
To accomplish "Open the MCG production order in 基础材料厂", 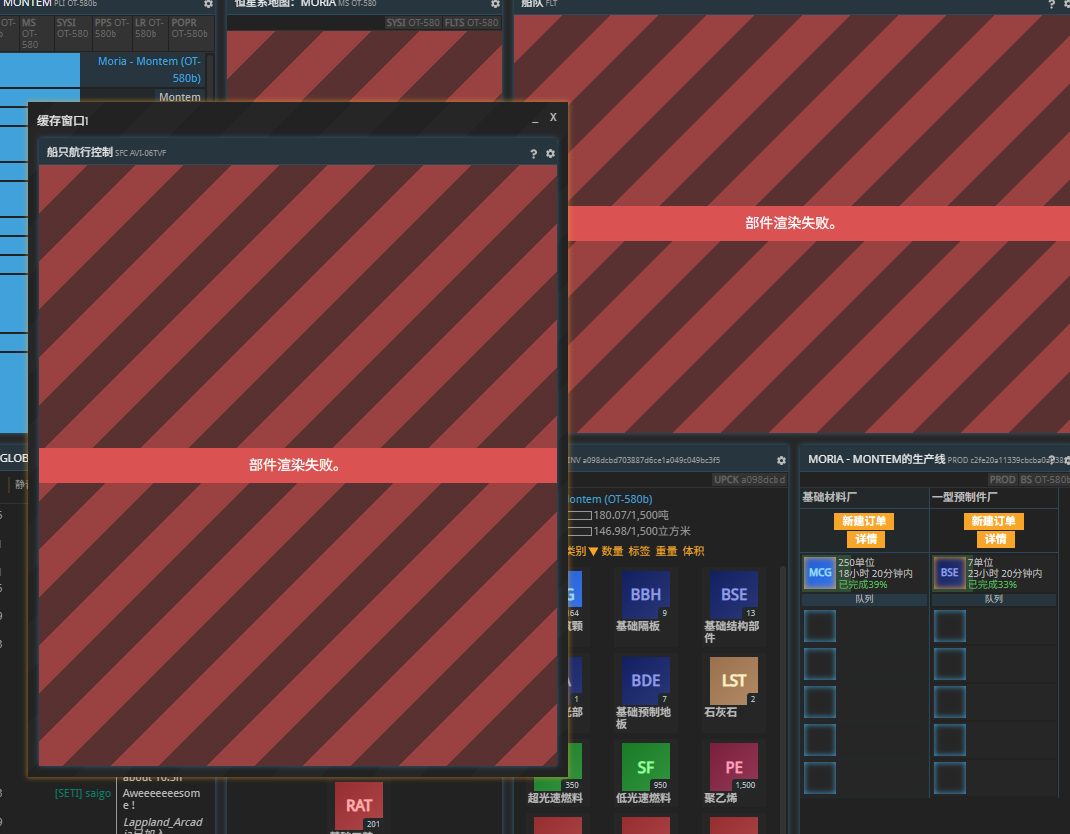I will pos(820,573).
